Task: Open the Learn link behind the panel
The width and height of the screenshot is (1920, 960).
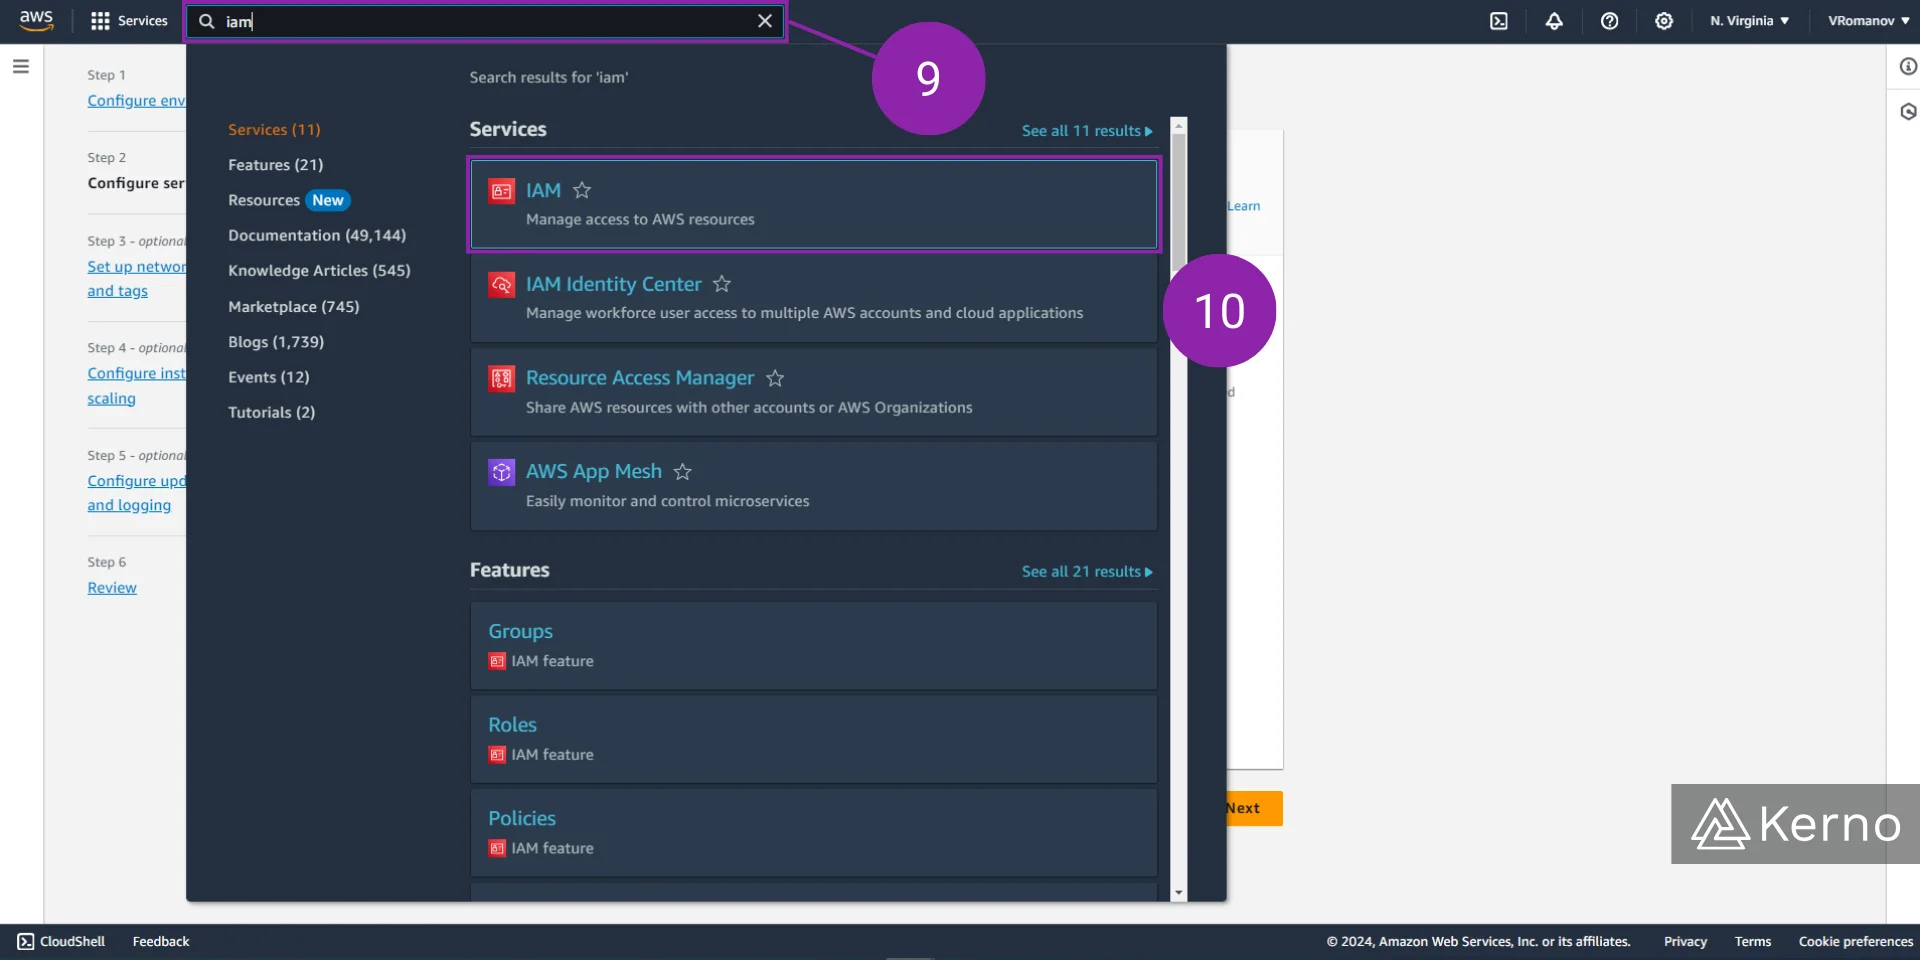Action: point(1244,206)
